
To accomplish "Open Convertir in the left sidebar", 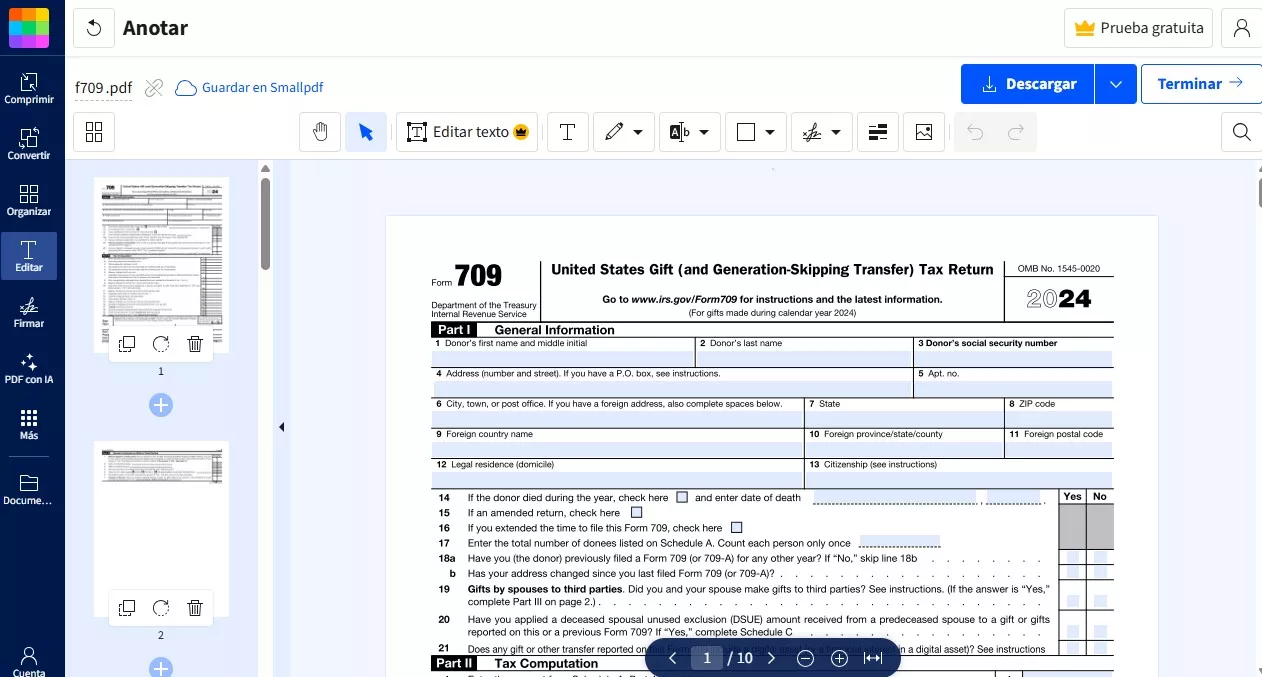I will click(x=29, y=144).
